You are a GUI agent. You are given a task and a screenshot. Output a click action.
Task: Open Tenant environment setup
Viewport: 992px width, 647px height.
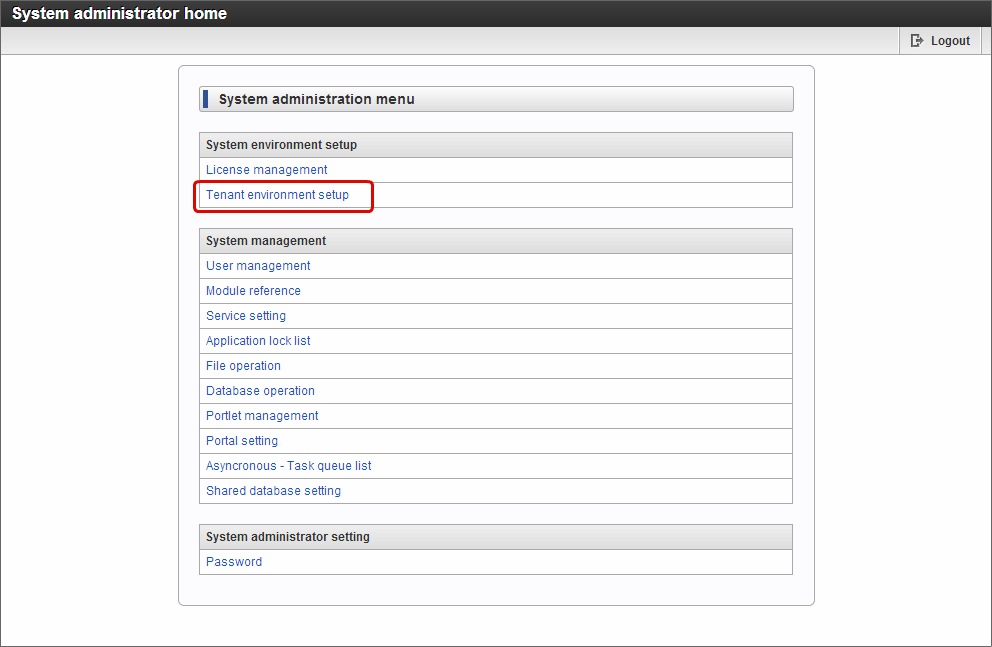(x=277, y=195)
